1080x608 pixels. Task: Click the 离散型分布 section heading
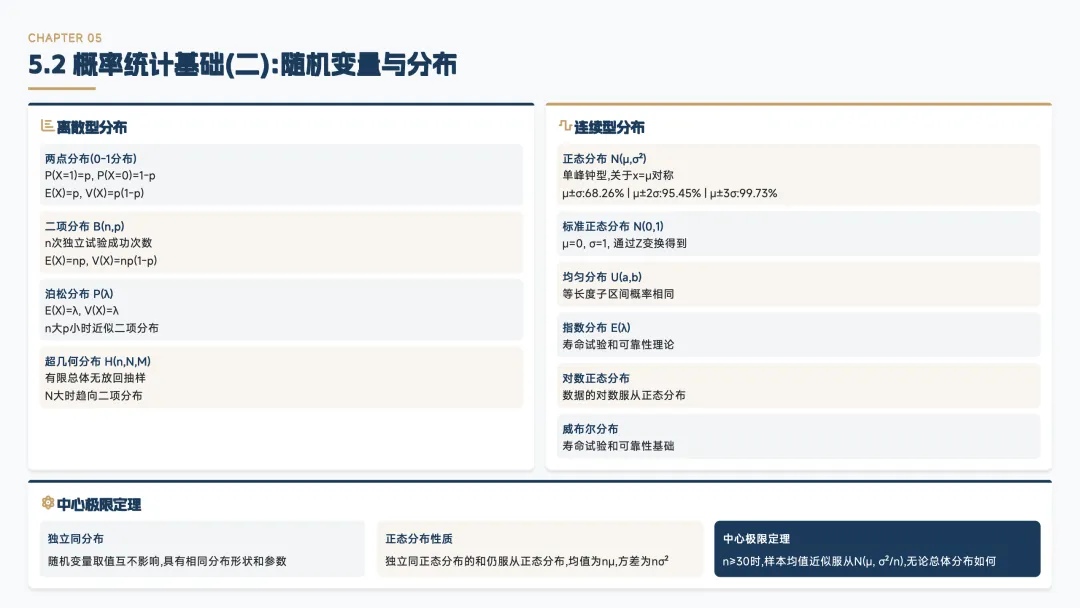point(92,127)
